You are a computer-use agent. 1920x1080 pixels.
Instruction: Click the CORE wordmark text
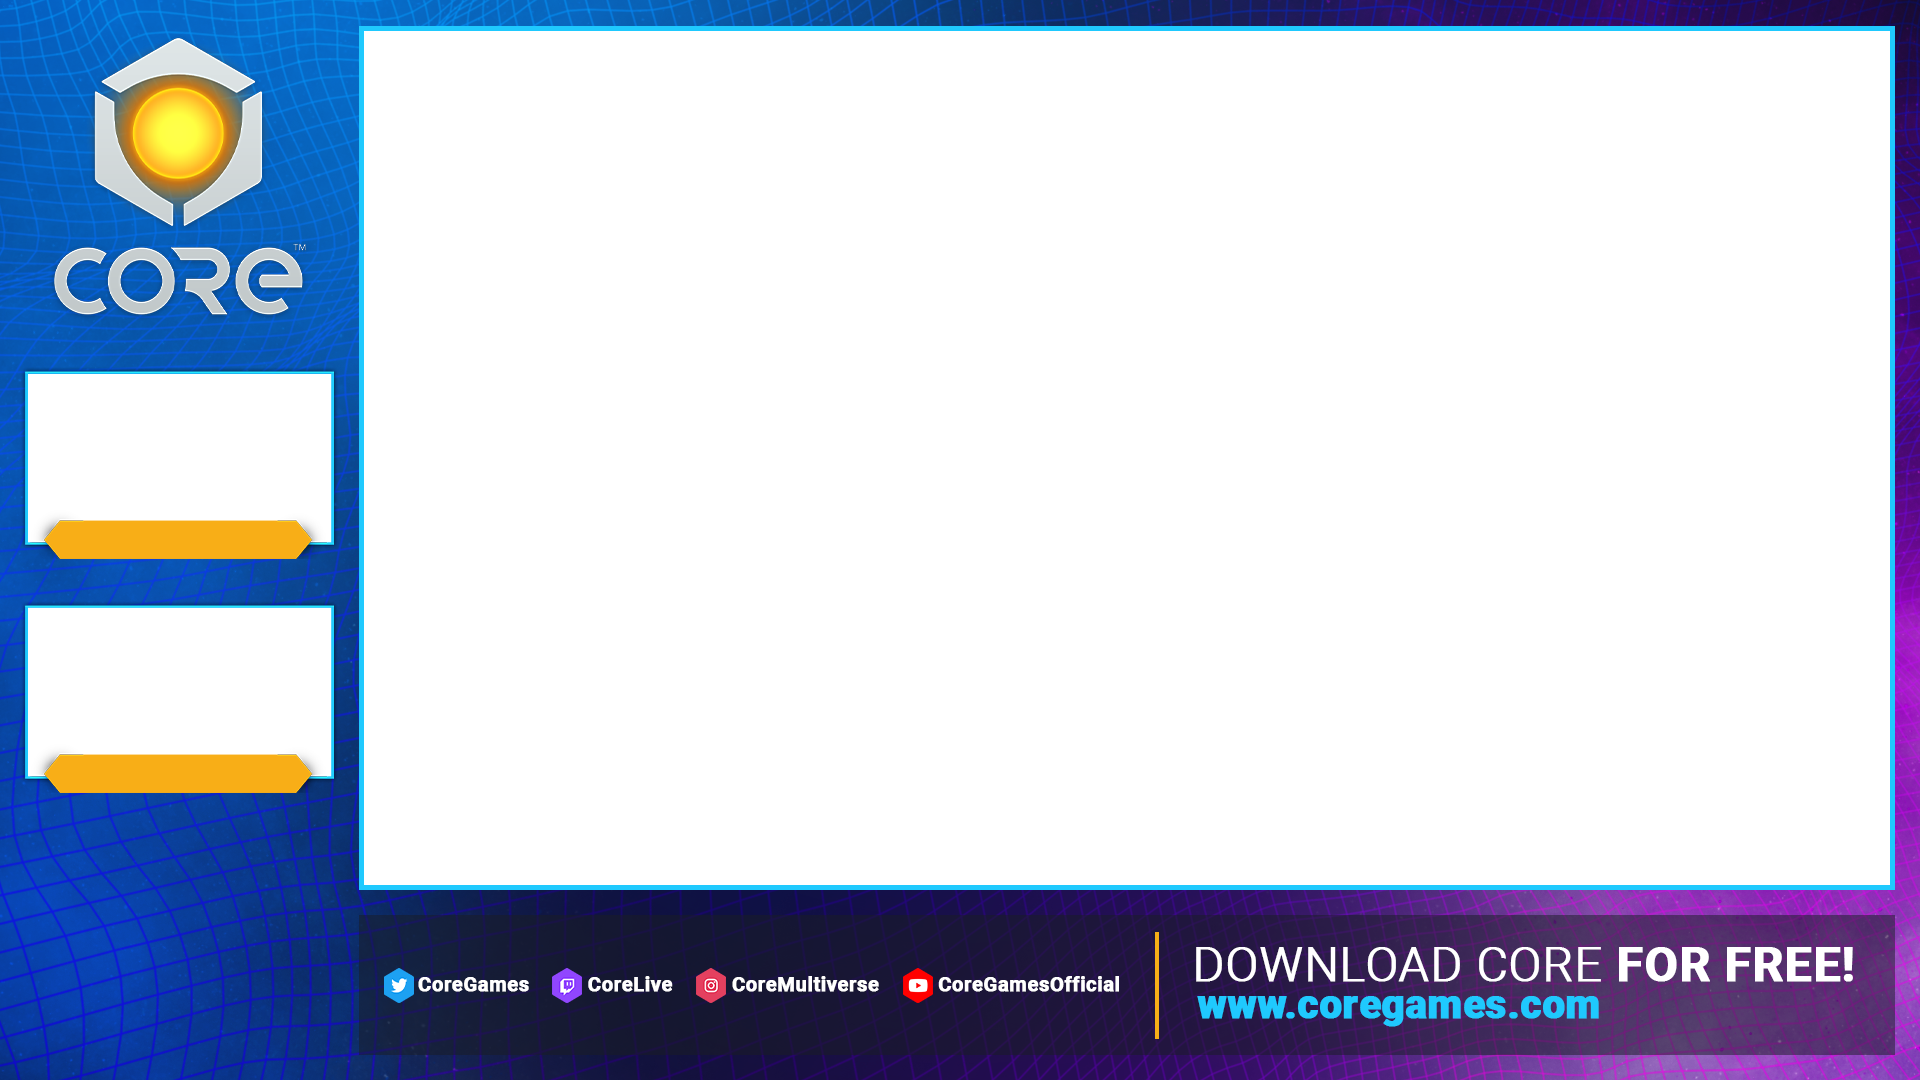coord(178,281)
